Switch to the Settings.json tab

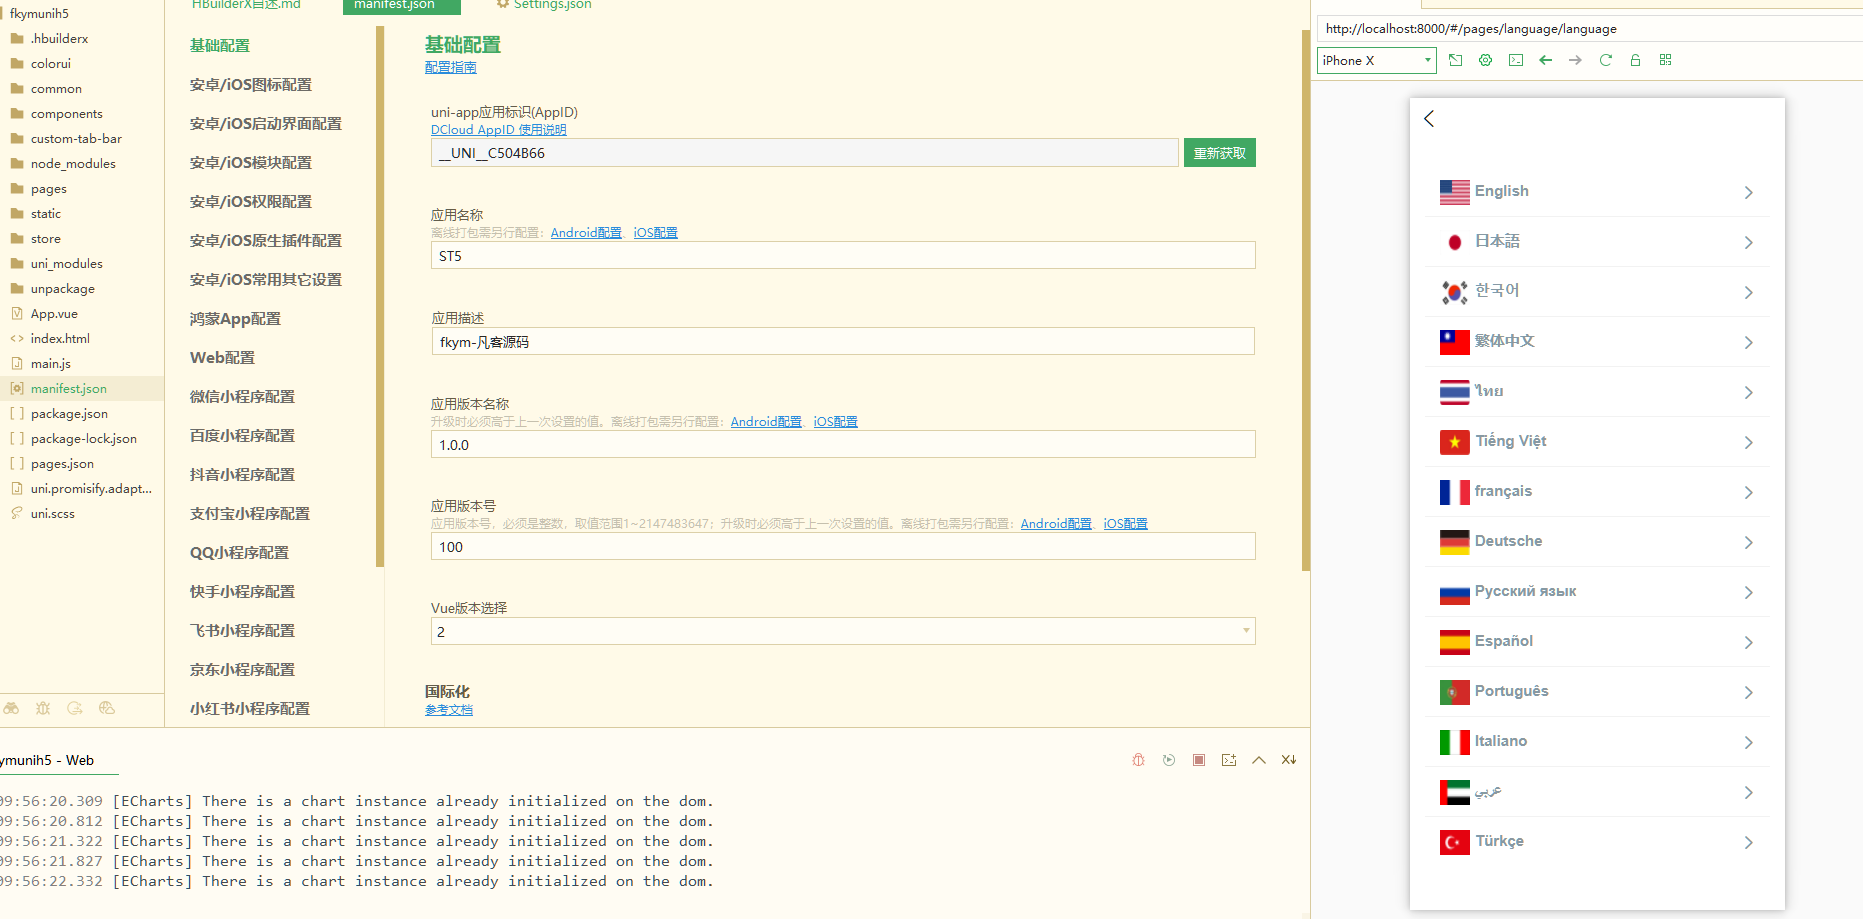point(551,5)
